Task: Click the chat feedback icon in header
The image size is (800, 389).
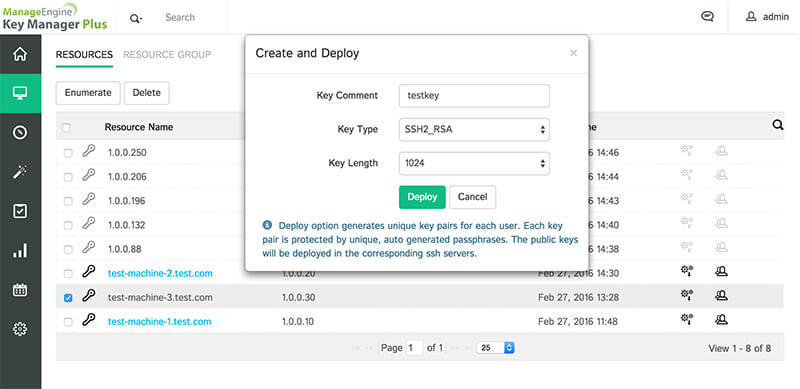Action: [x=707, y=17]
